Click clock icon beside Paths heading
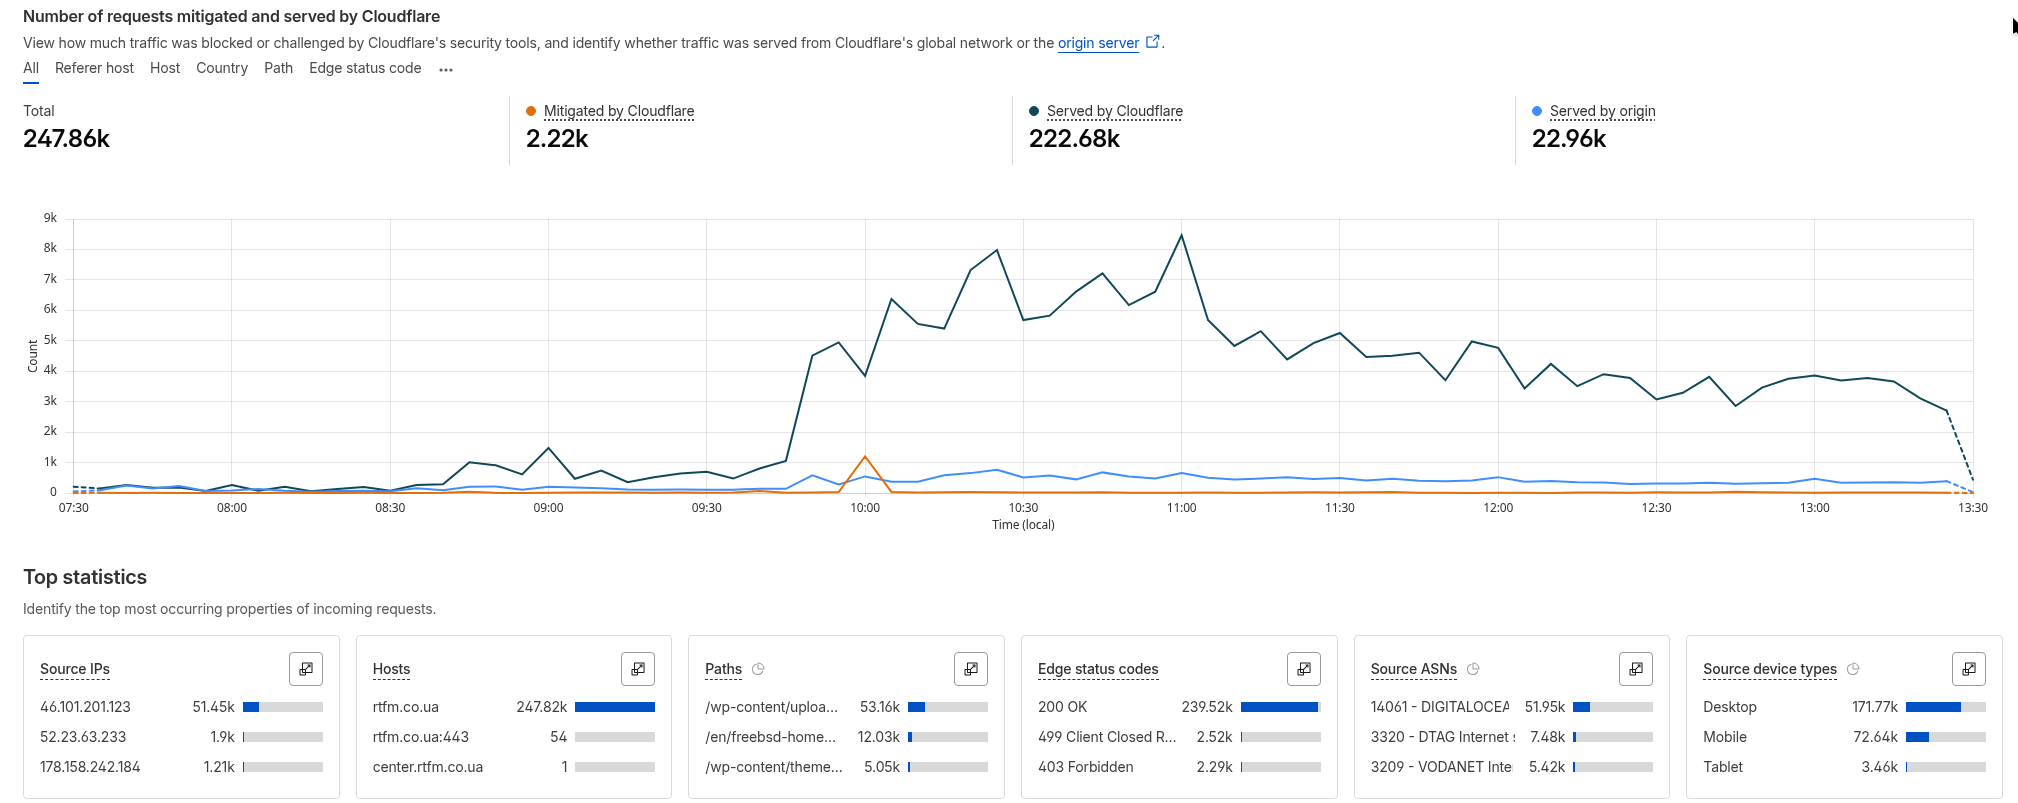Viewport: 2018px width, 803px height. (758, 669)
